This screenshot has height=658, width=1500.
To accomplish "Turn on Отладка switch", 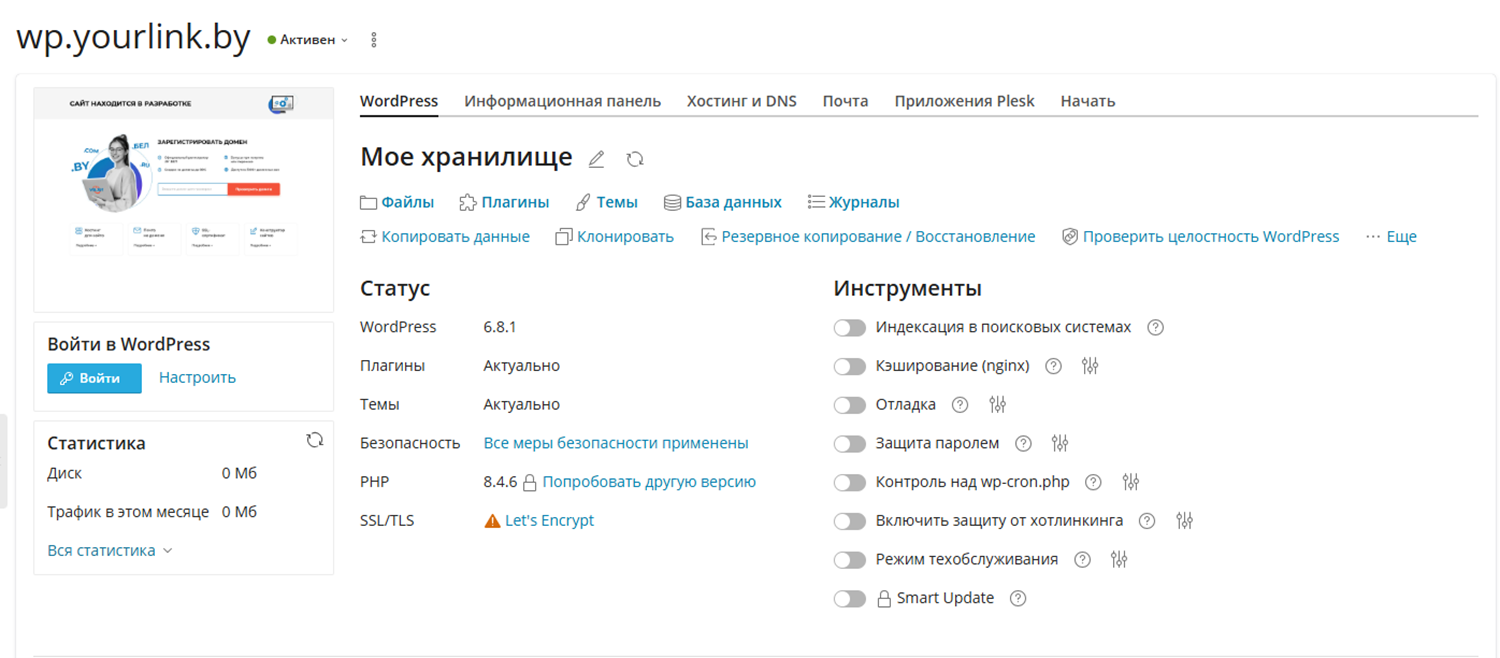I will point(850,405).
